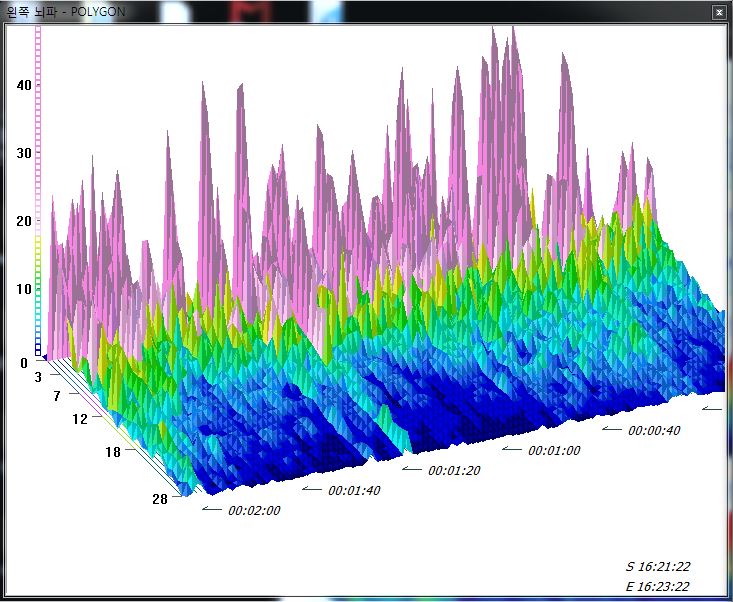Viewport: 733px width, 602px height.
Task: Click the 12 frequency axis label
Action: pyautogui.click(x=81, y=419)
